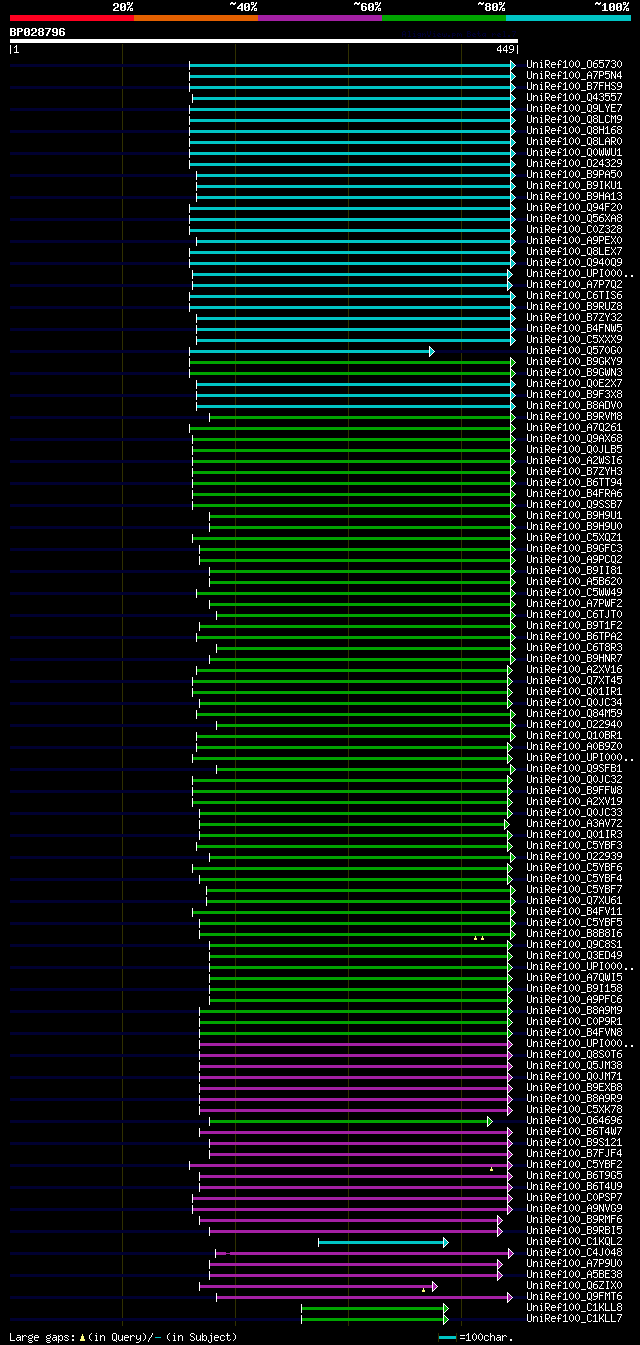Click the short cyan bar for UniRef100_C1KQL2

tap(383, 1242)
